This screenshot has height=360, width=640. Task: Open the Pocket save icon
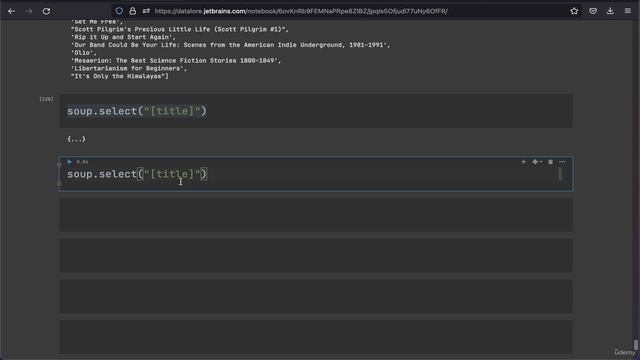click(x=593, y=11)
